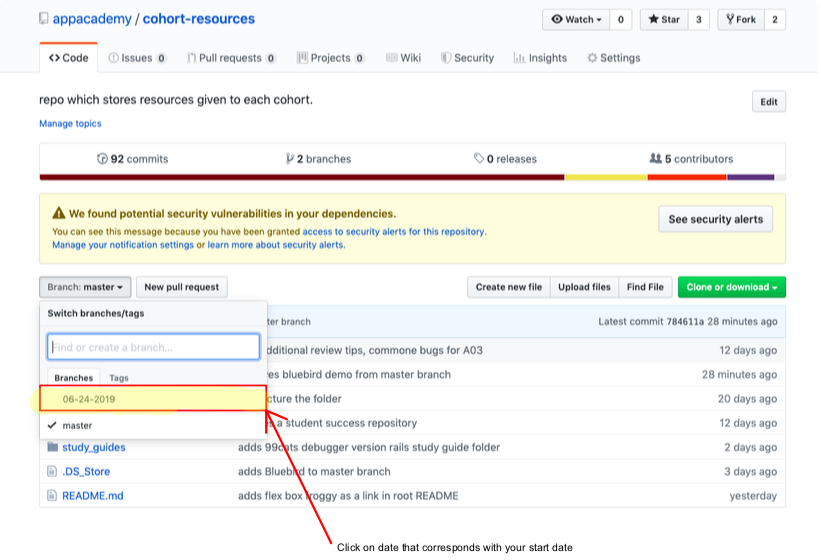Open the Security tab
The image size is (821, 560).
[x=468, y=58]
